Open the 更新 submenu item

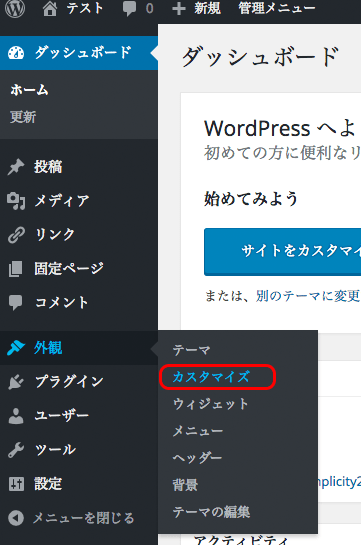[x=23, y=117]
